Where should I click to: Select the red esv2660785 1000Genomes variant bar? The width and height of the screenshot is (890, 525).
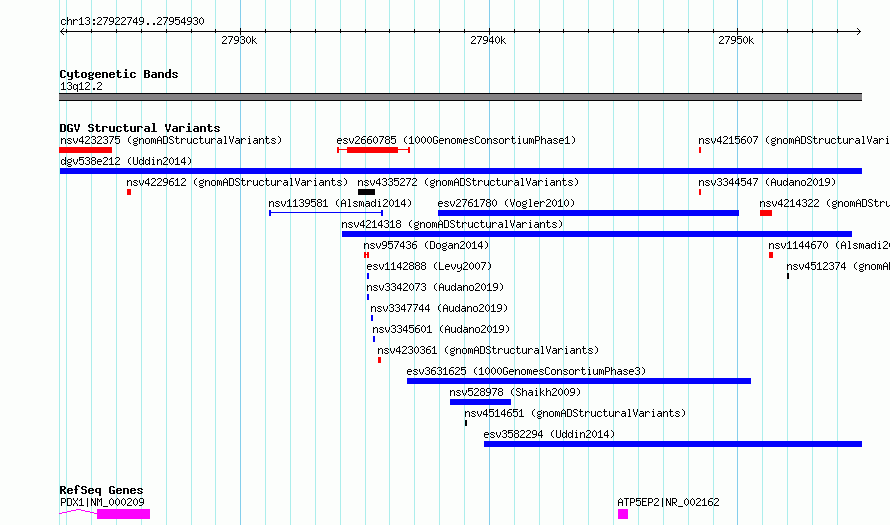[x=372, y=150]
